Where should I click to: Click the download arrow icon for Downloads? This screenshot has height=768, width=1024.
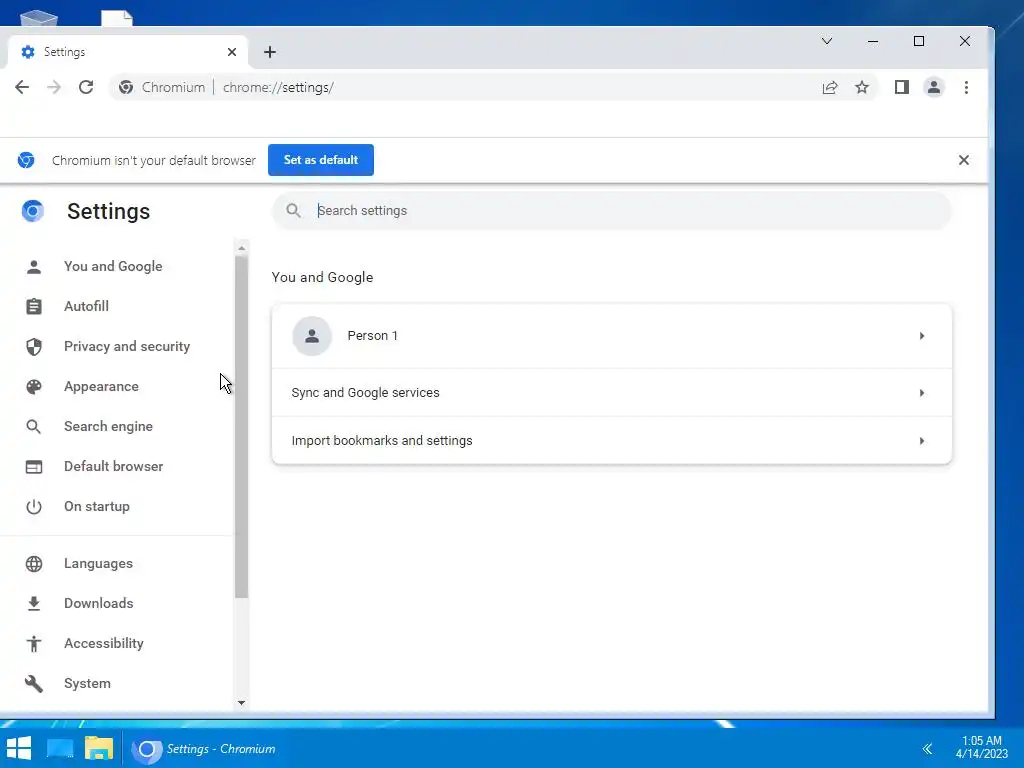tap(34, 603)
